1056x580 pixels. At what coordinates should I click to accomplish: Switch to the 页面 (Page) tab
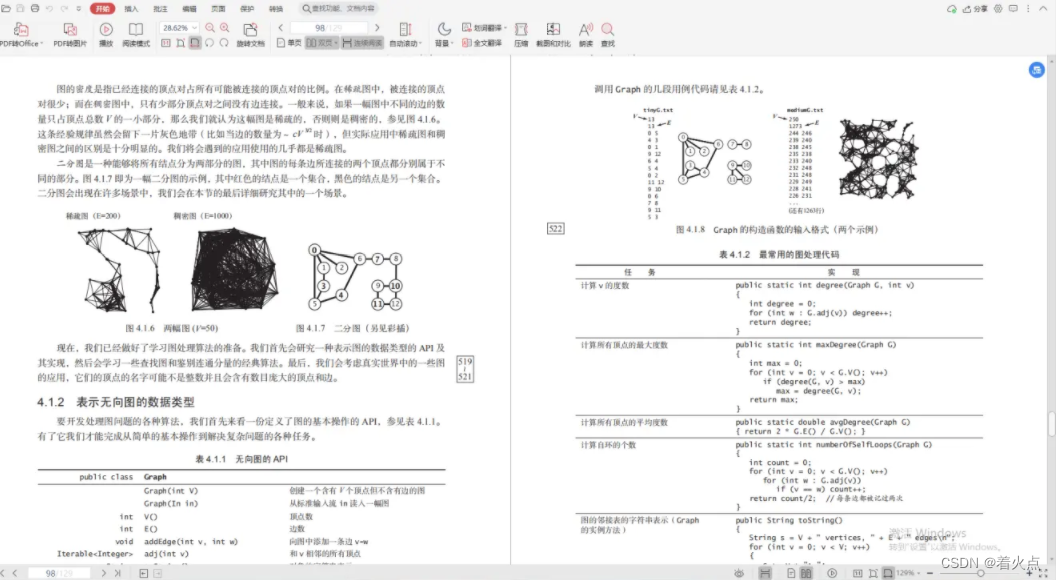point(218,9)
